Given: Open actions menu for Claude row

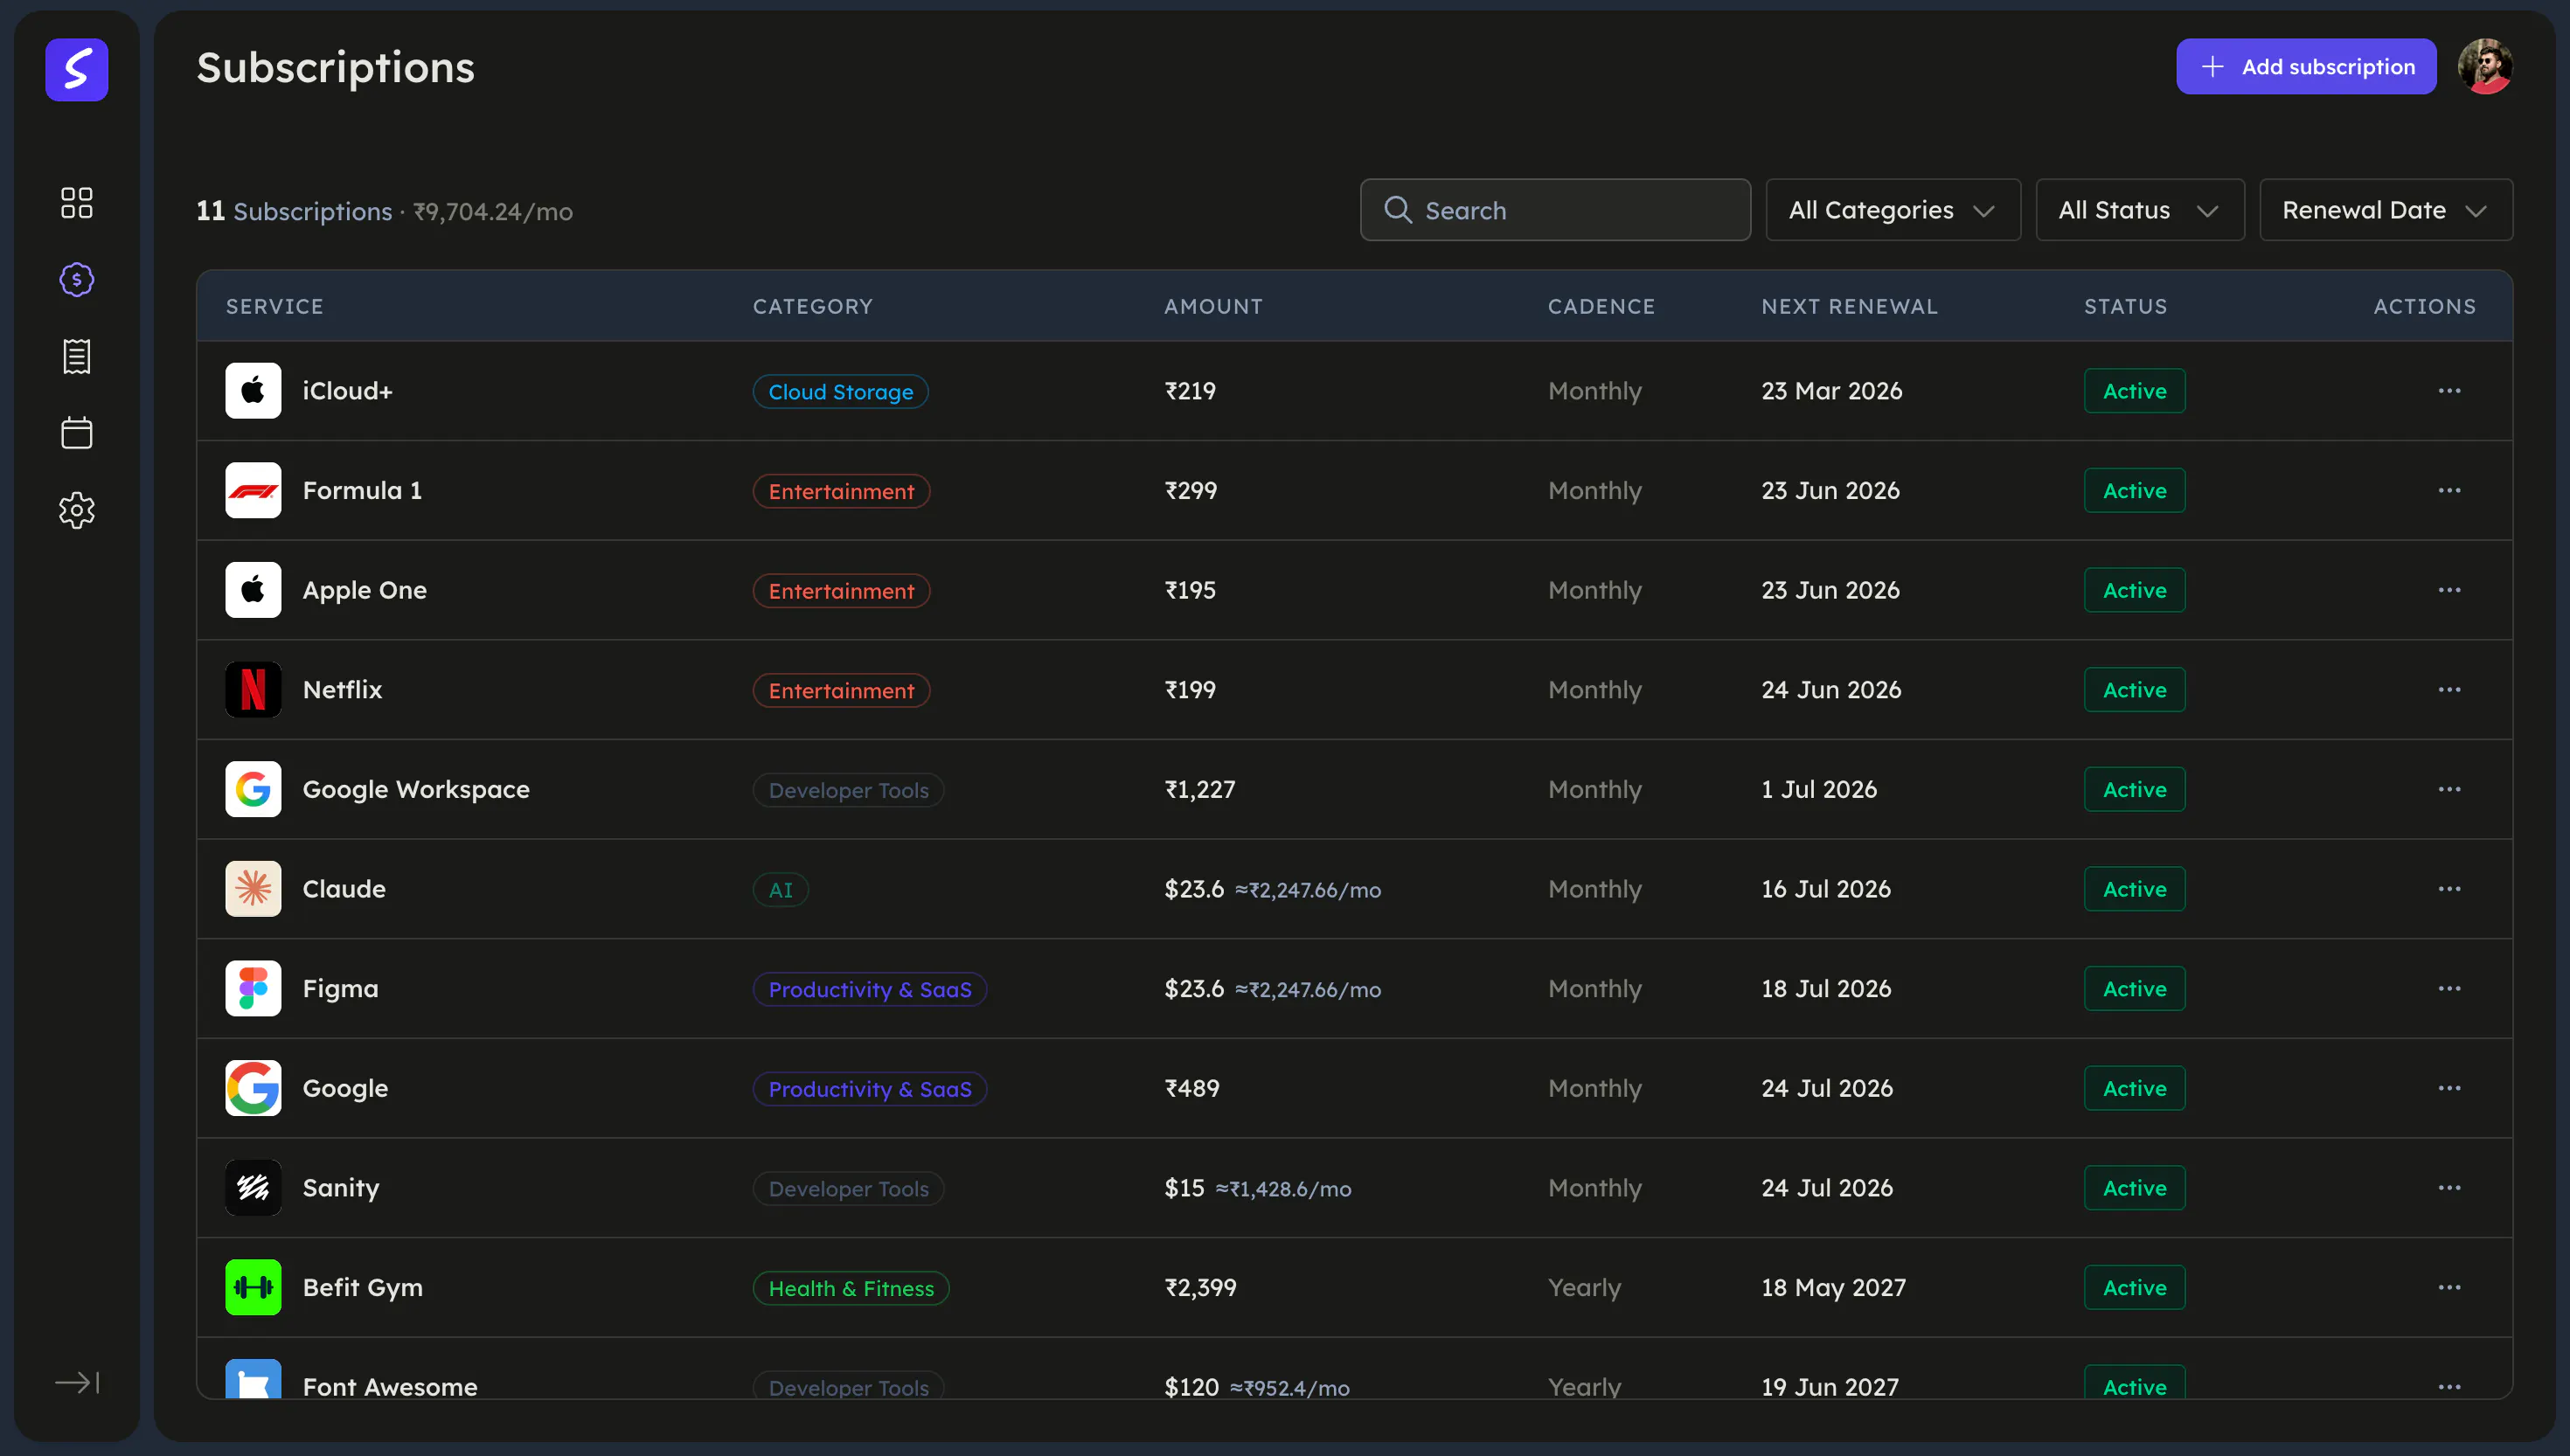Looking at the screenshot, I should pos(2449,889).
